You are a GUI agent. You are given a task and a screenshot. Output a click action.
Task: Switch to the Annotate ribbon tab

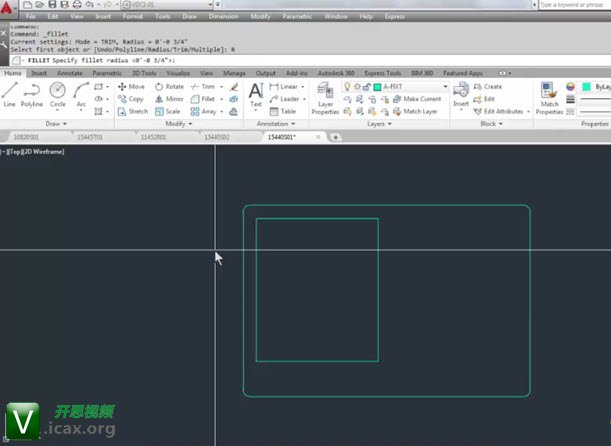coord(70,73)
